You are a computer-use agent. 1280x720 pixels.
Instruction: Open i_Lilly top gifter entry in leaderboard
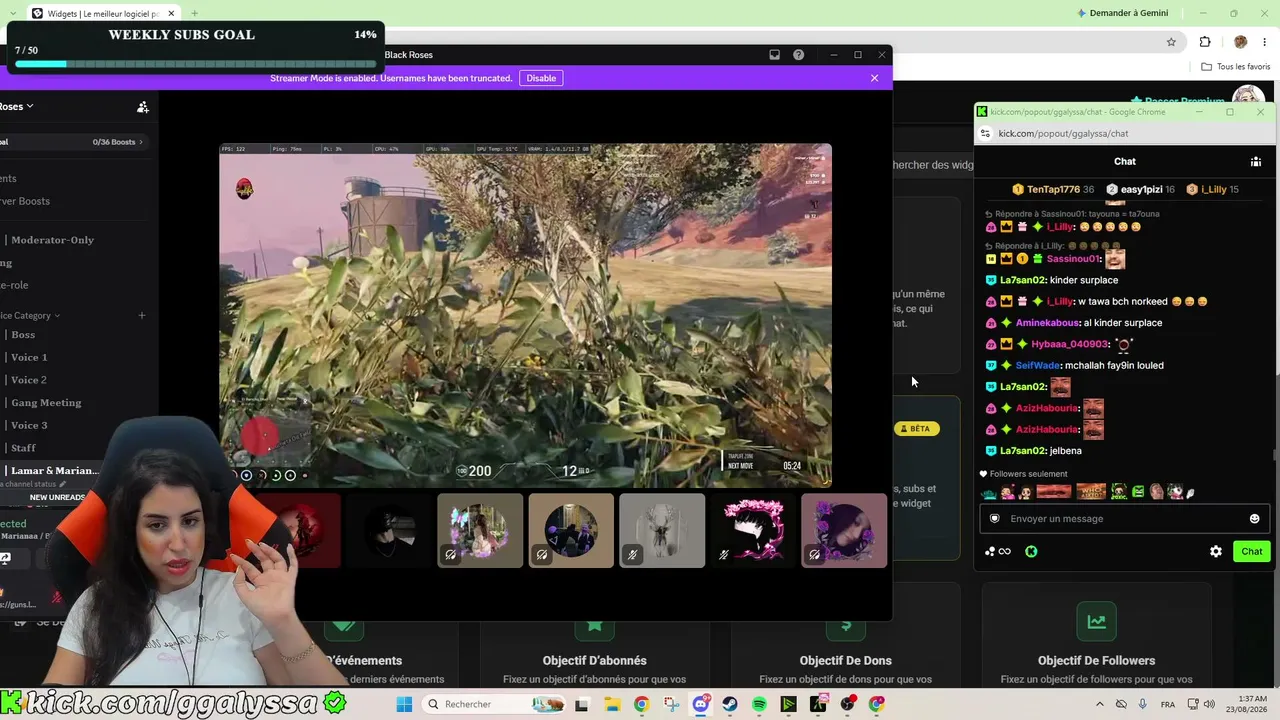pyautogui.click(x=1213, y=189)
